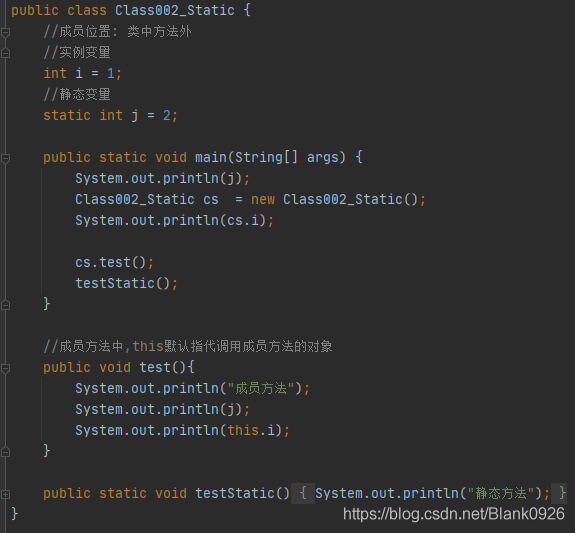Open the blog.csdn.net/Blank0926 watermark link
The width and height of the screenshot is (575, 533).
tap(454, 514)
